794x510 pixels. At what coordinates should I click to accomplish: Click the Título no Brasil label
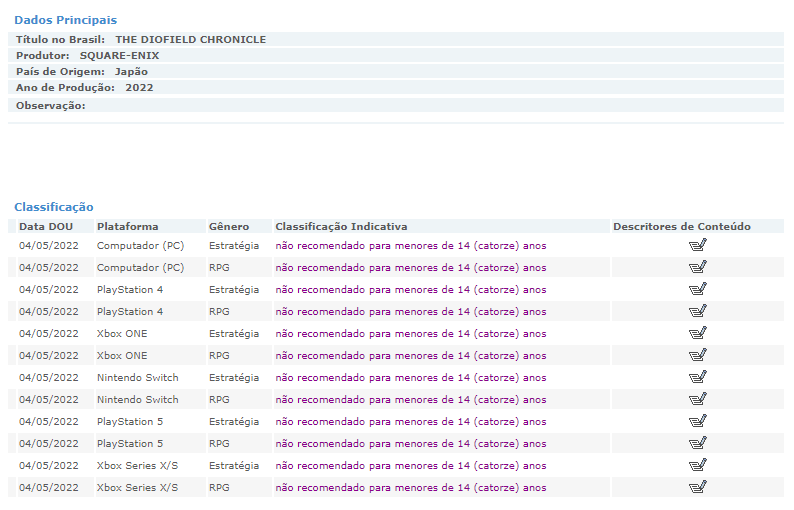click(x=60, y=40)
